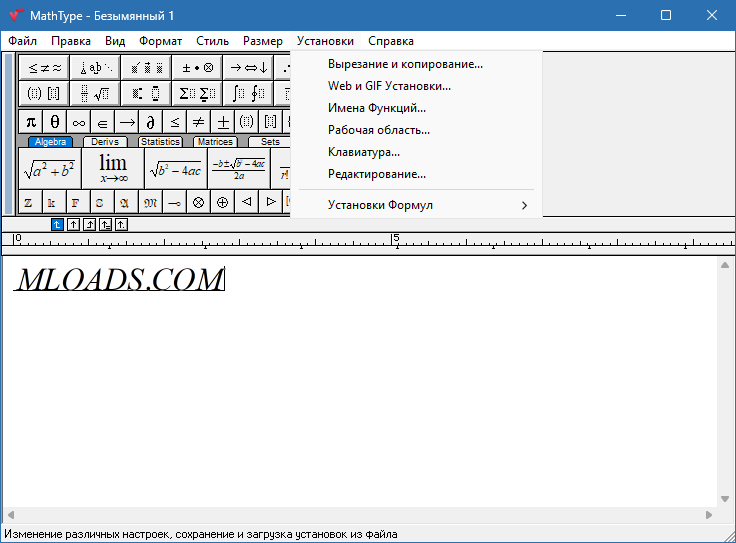Open the operator symbols palette (± • ⊗)
Viewport: 736px width, 543px height.
coord(198,68)
